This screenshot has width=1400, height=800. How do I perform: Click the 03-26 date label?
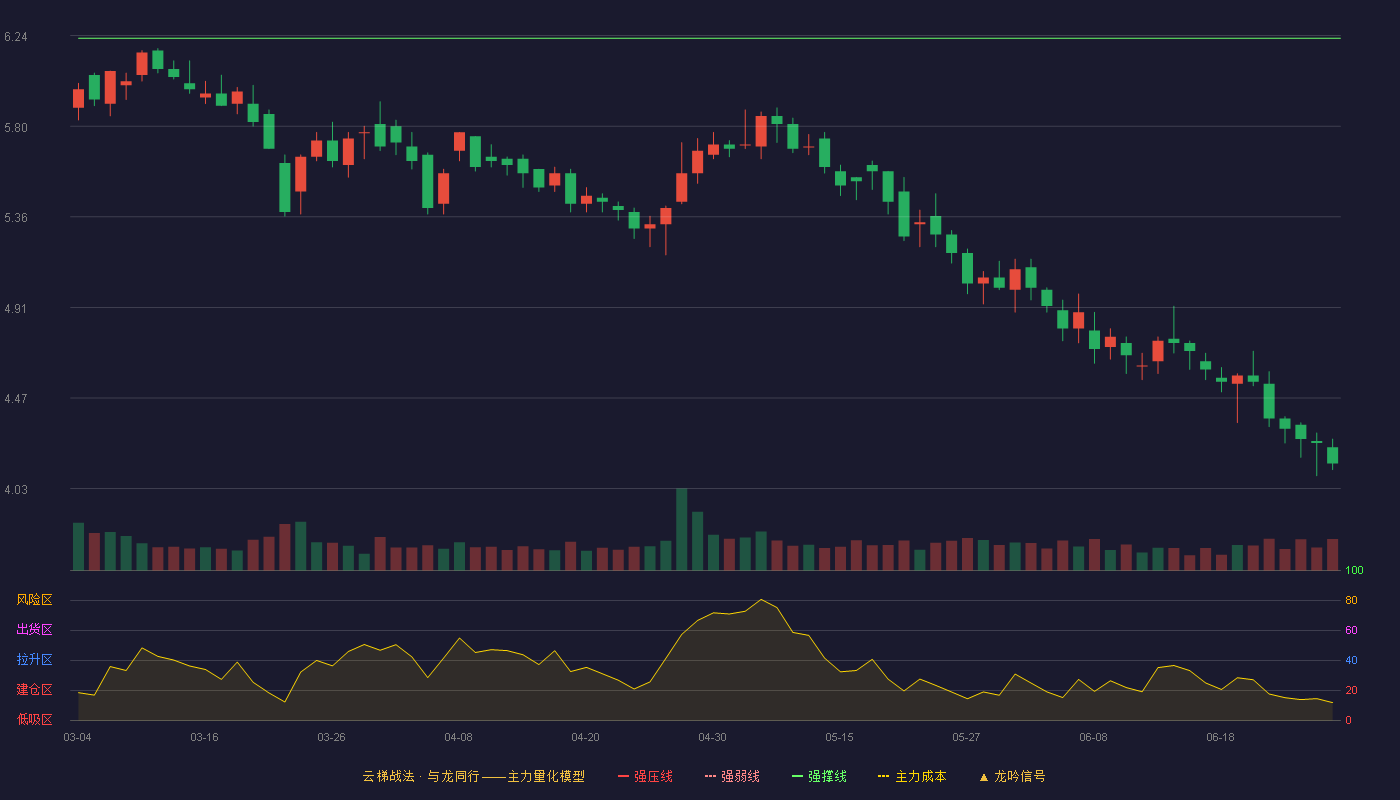331,737
